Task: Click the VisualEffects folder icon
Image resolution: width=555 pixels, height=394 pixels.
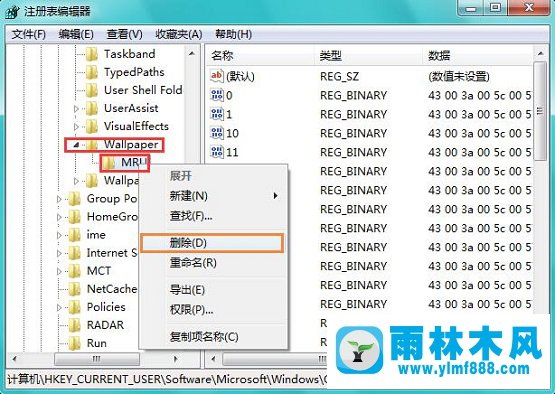Action: (92, 126)
